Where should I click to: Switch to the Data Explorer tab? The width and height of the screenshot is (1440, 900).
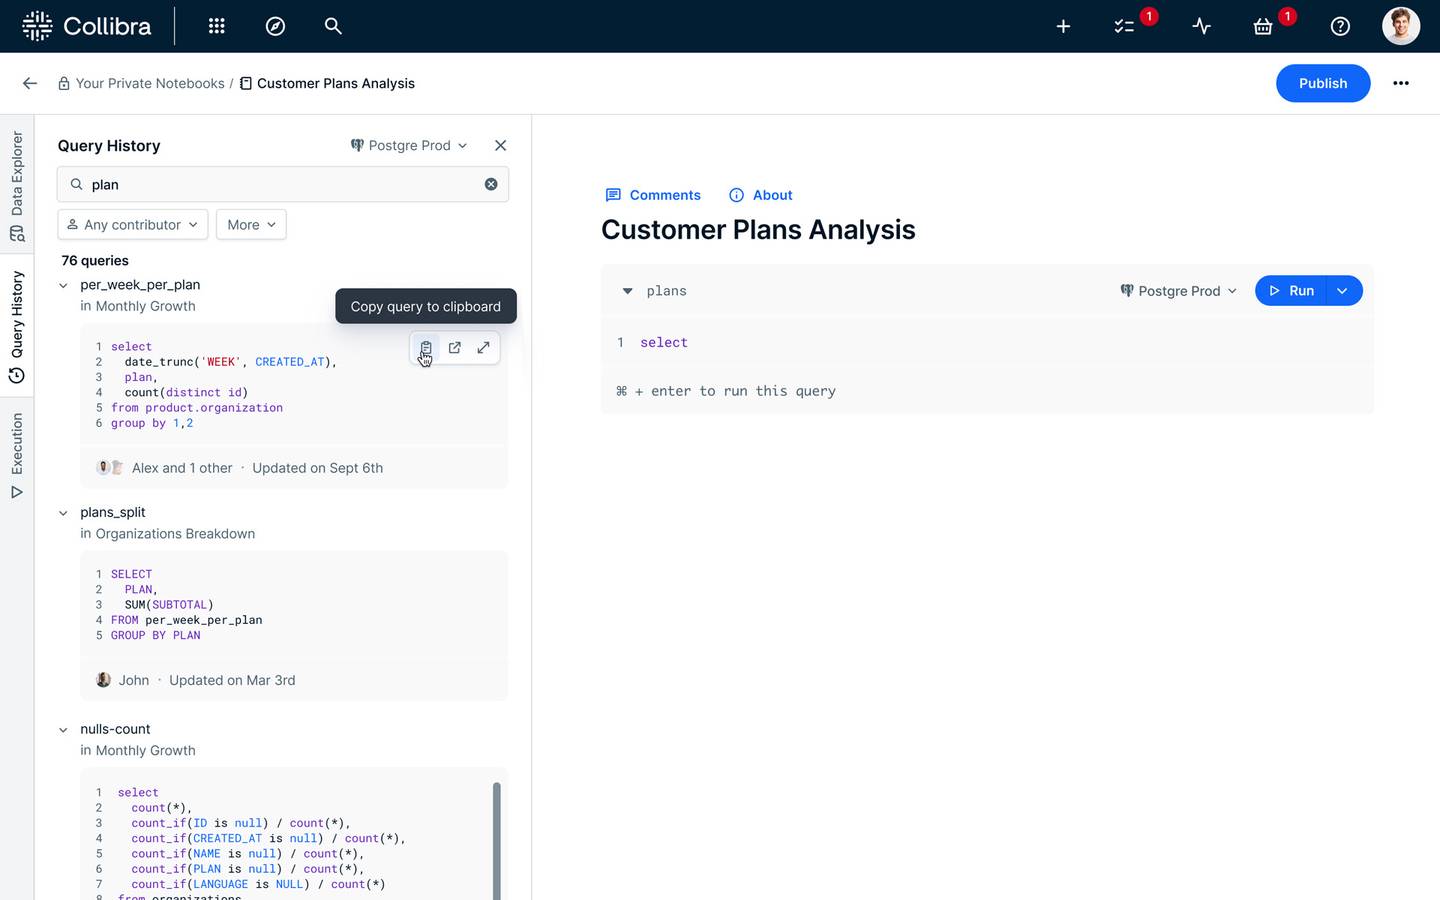pos(17,185)
